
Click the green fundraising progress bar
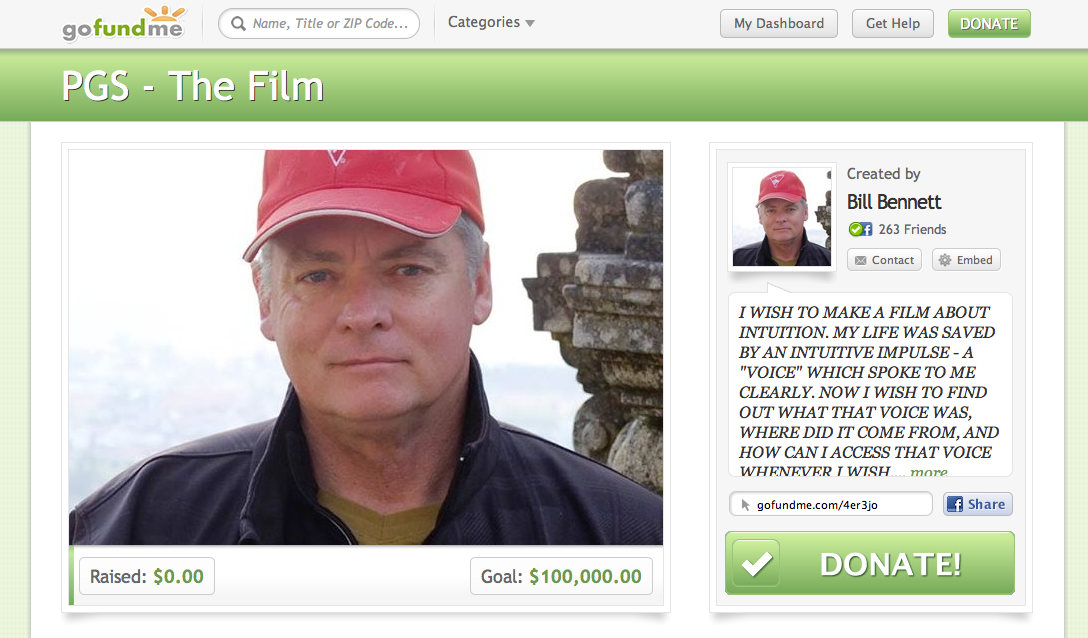tap(71, 576)
